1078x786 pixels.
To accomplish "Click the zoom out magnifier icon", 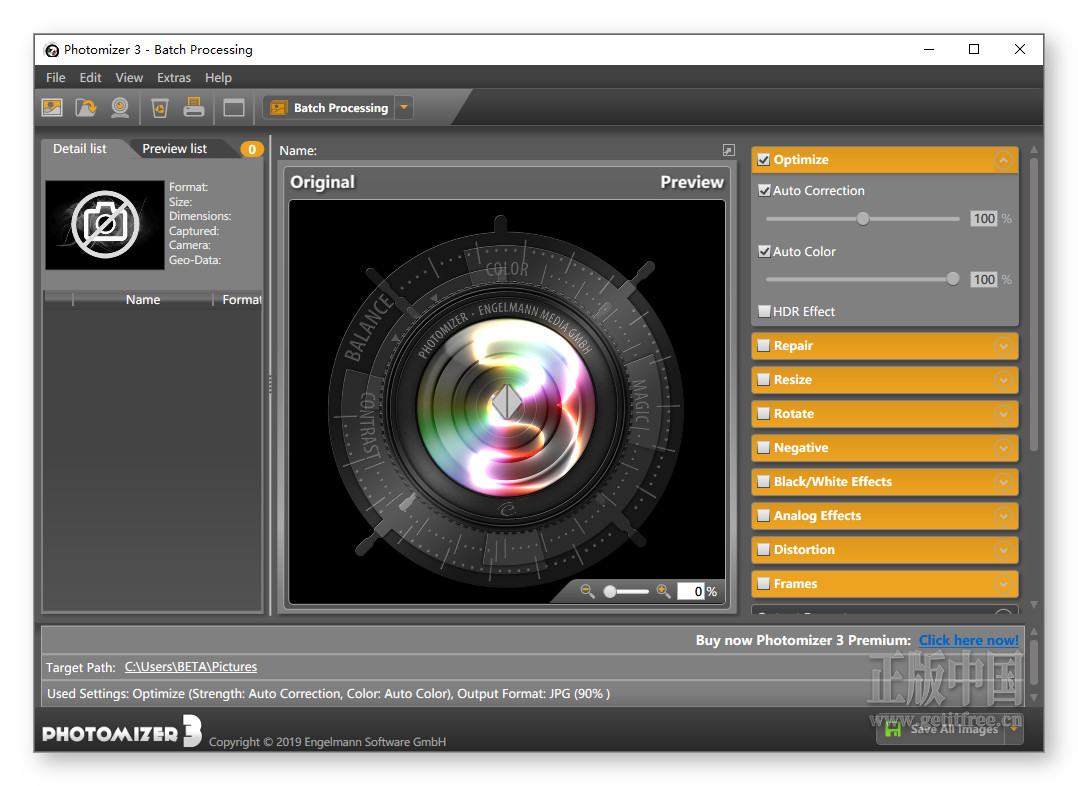I will 587,591.
